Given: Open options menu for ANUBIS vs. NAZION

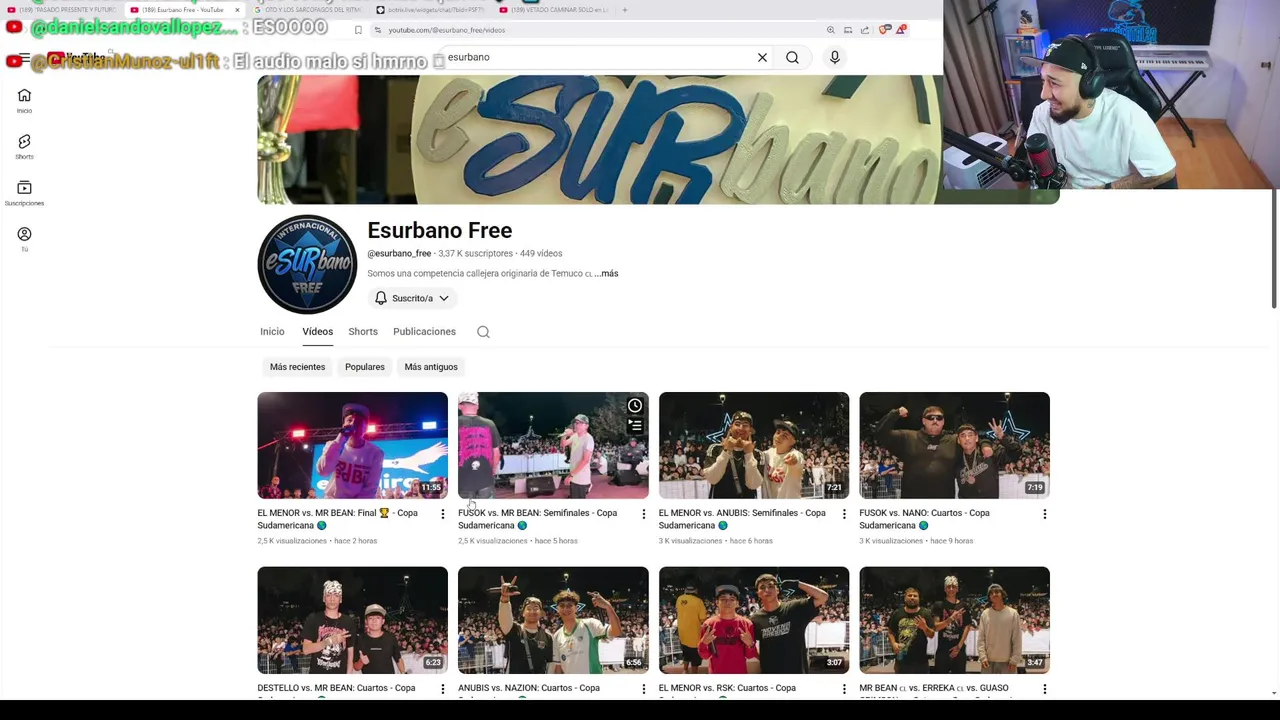Looking at the screenshot, I should pos(643,689).
